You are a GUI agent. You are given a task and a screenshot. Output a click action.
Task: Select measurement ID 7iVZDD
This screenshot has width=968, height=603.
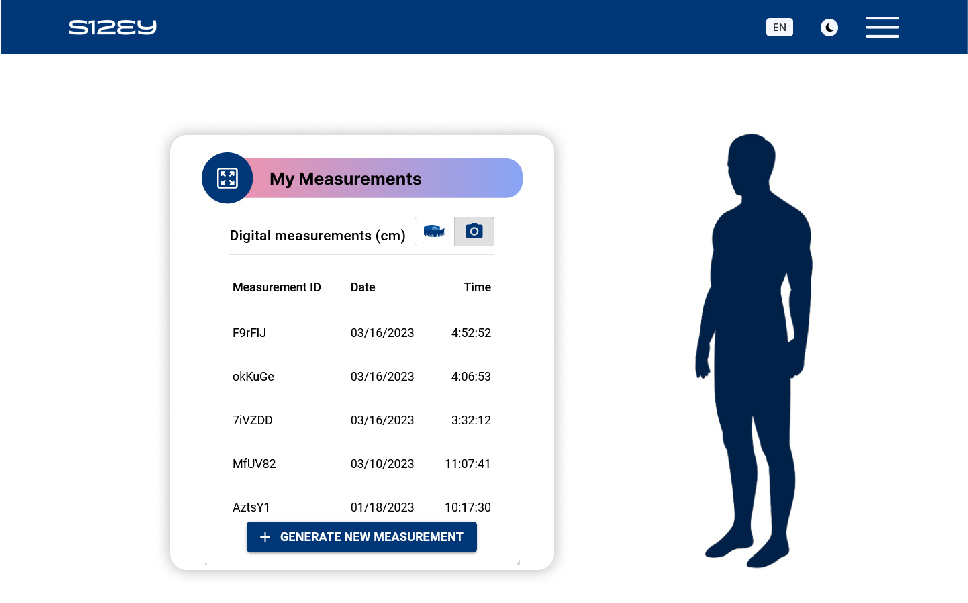click(x=252, y=420)
